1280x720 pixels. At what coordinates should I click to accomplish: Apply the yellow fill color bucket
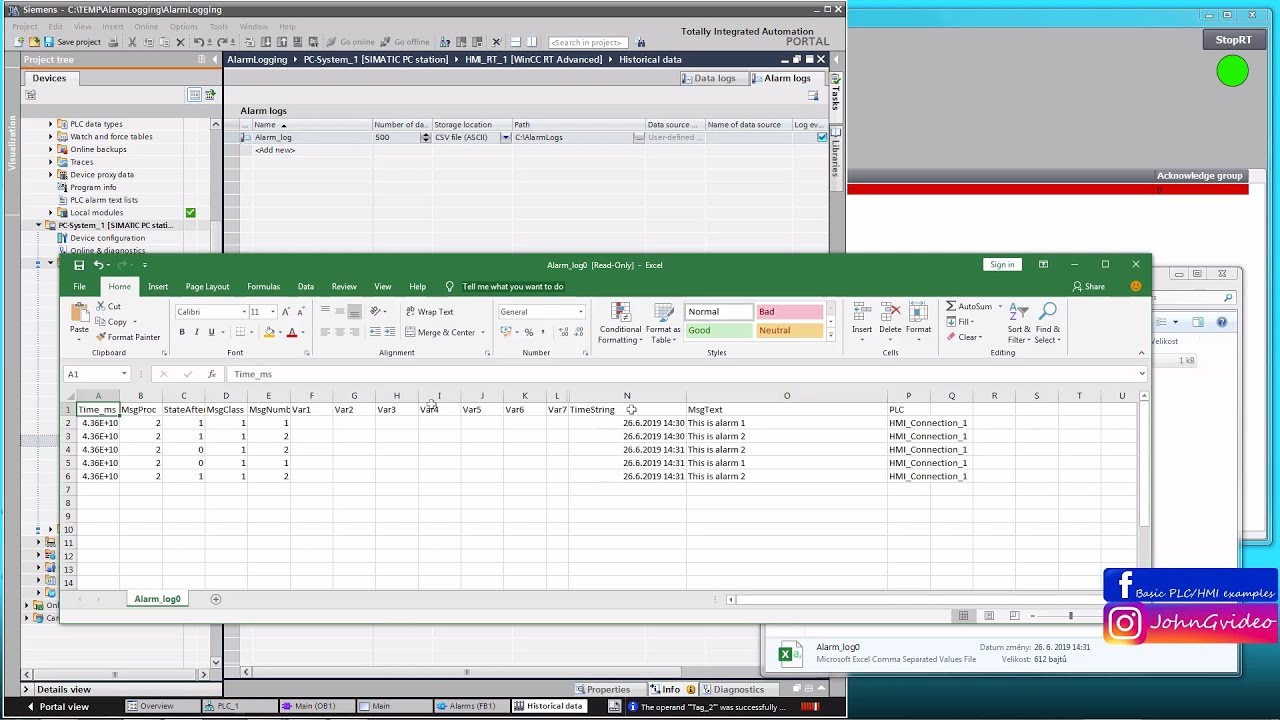point(269,332)
